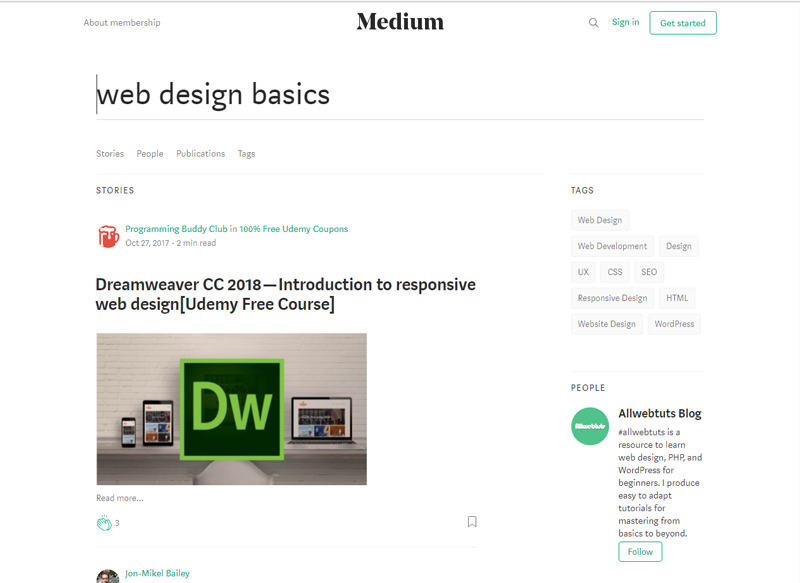Click Jon-Mikel Bailey's profile picture
This screenshot has height=583, width=800.
click(107, 576)
